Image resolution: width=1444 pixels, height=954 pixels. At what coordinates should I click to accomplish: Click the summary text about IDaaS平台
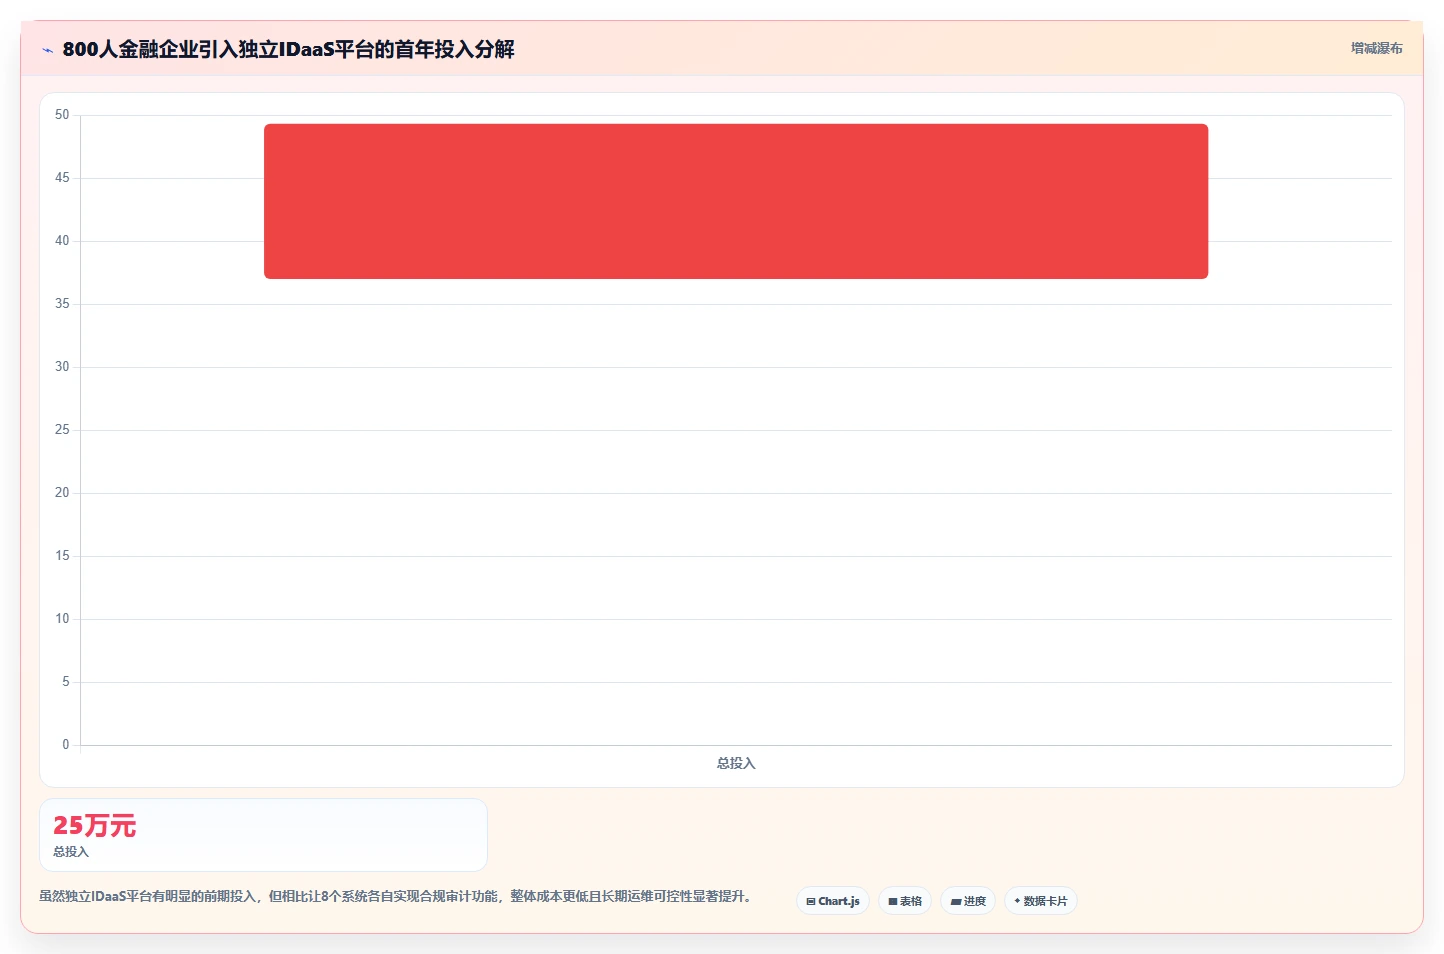(395, 896)
